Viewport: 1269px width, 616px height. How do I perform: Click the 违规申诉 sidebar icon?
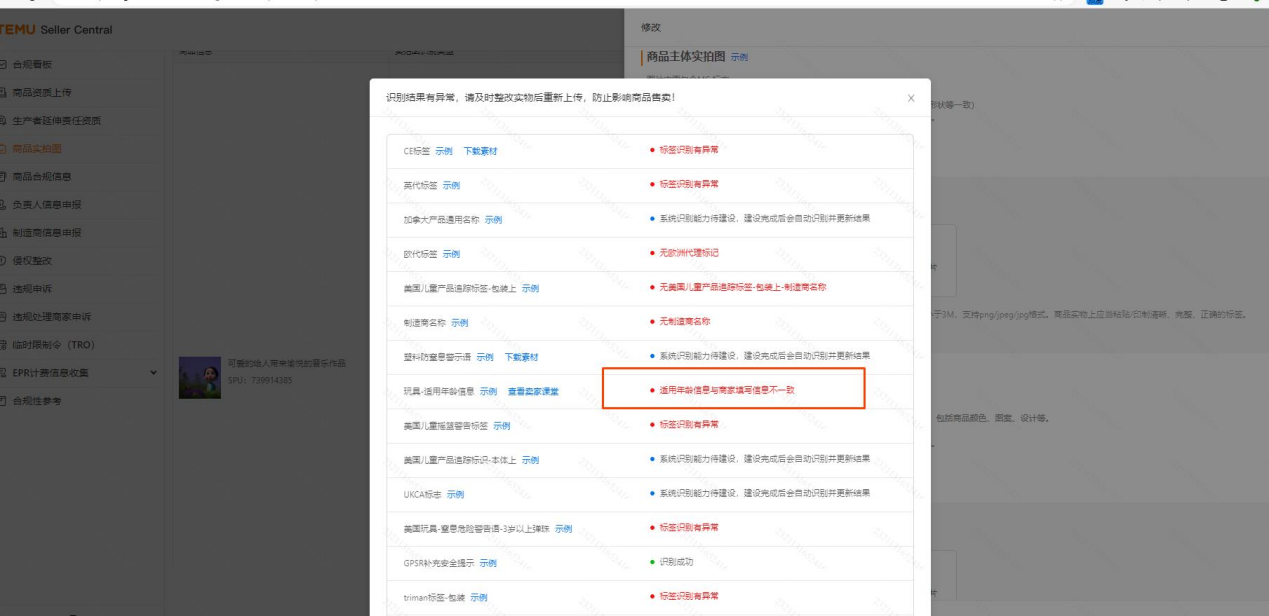pyautogui.click(x=3, y=289)
